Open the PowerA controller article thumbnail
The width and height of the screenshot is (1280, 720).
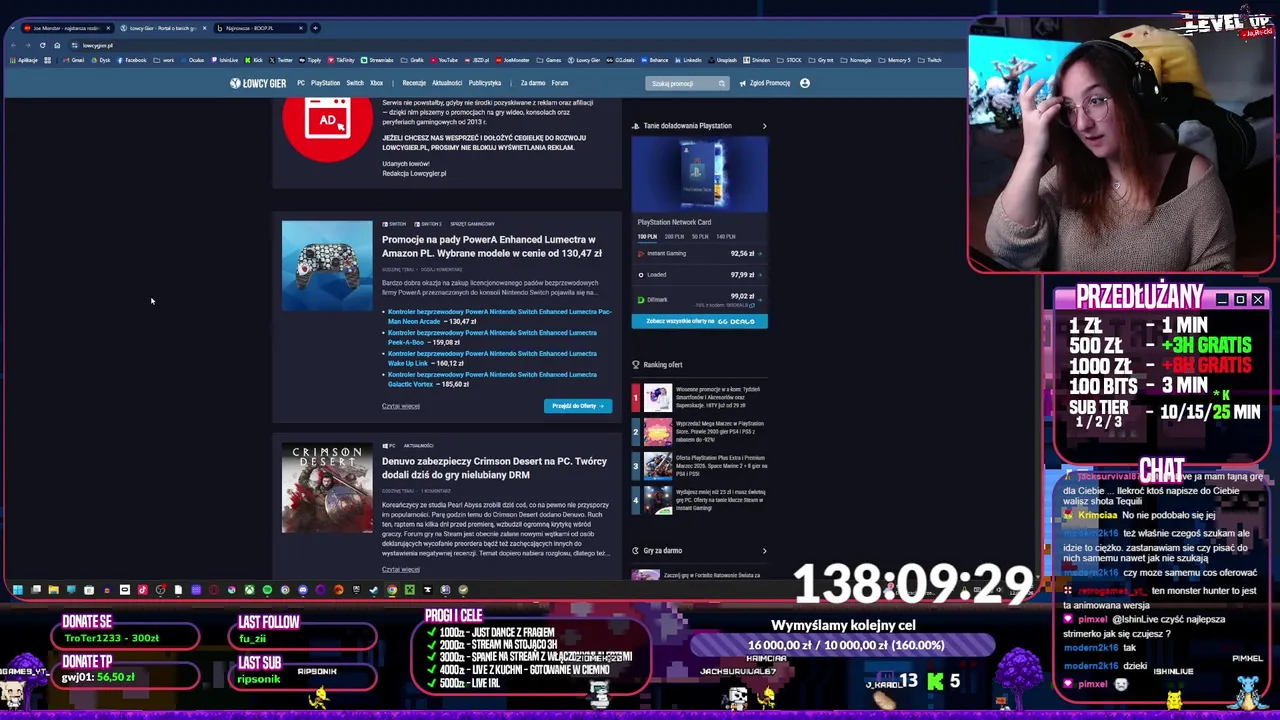coord(327,265)
